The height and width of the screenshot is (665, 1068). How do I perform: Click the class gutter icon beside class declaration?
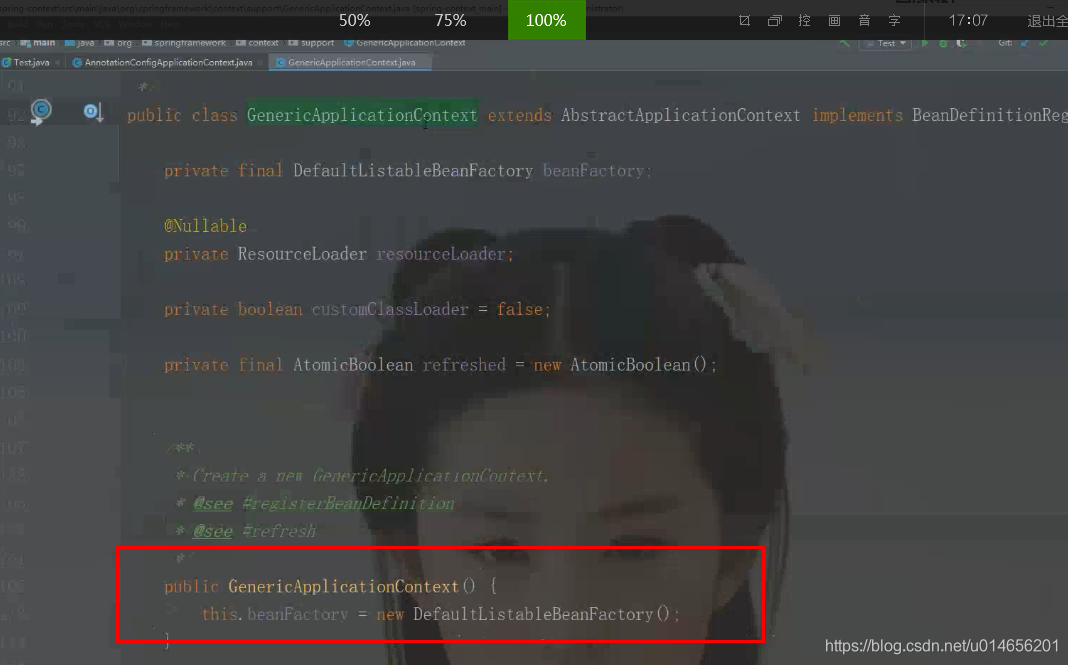[x=41, y=111]
